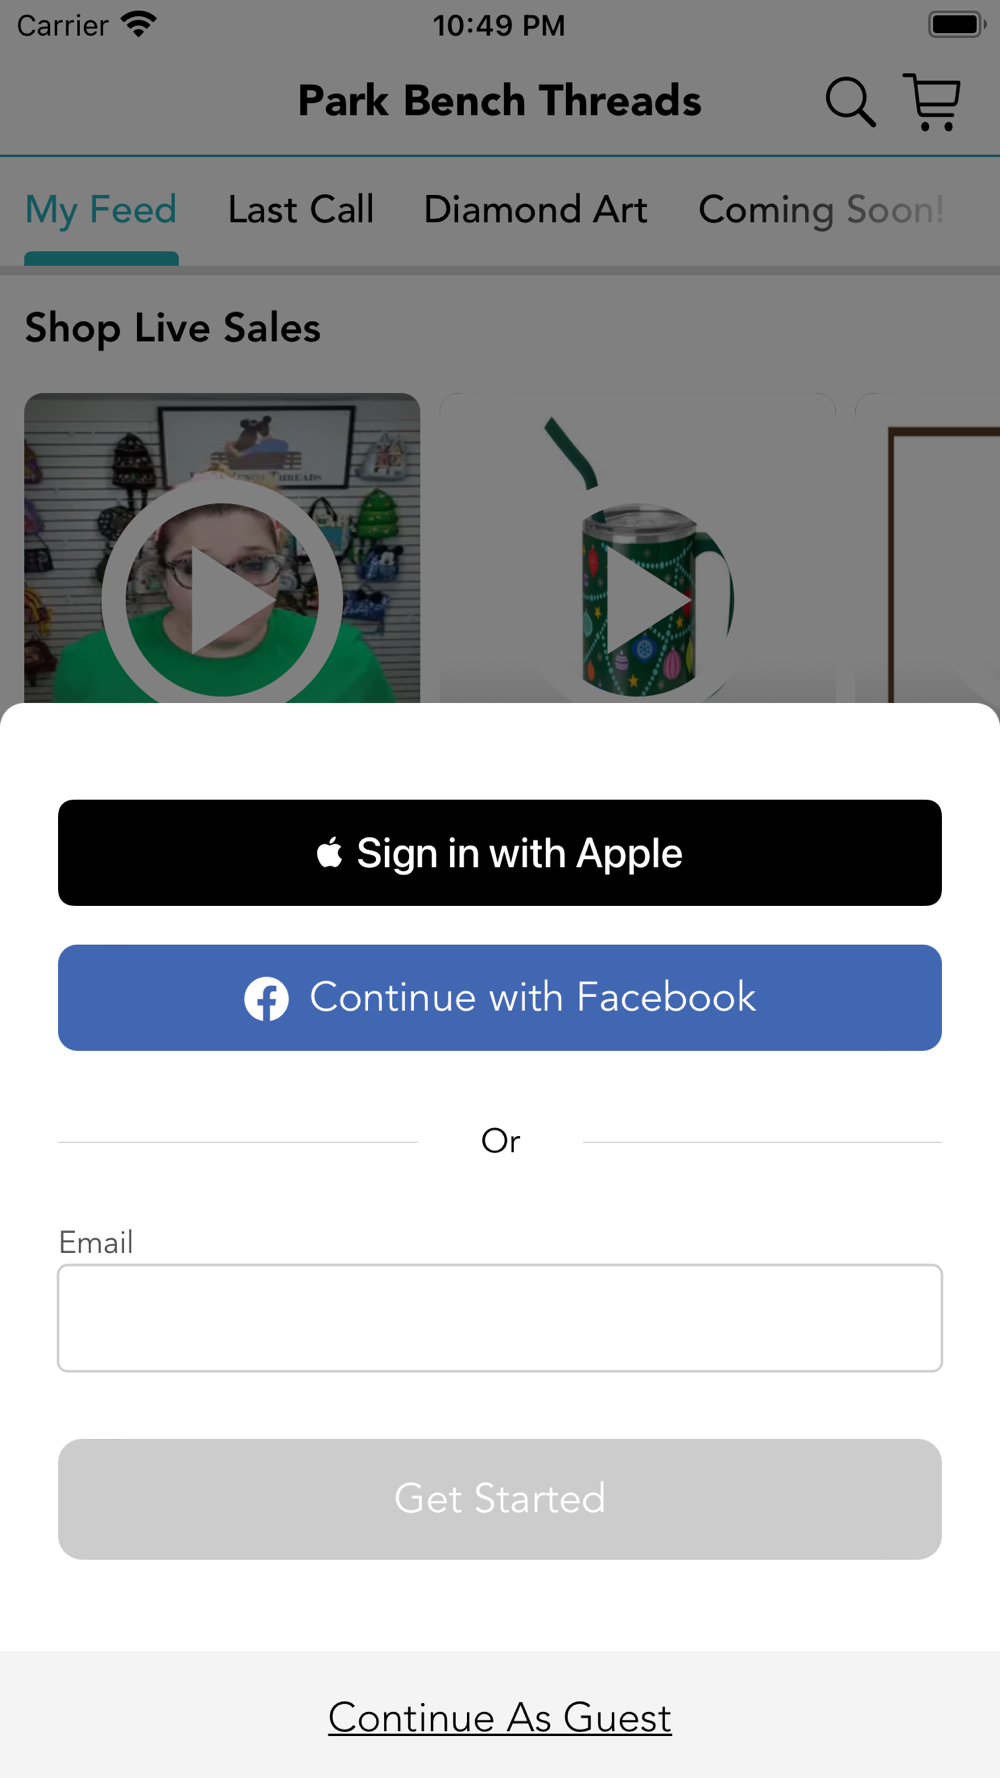The height and width of the screenshot is (1778, 1000).
Task: Open the Last Call tab
Action: pos(301,210)
